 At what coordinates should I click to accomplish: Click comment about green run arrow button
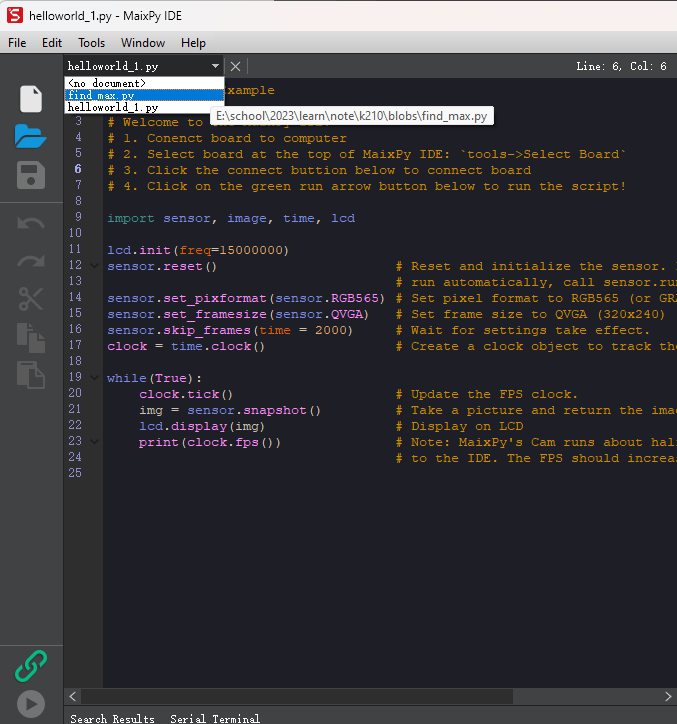(367, 187)
